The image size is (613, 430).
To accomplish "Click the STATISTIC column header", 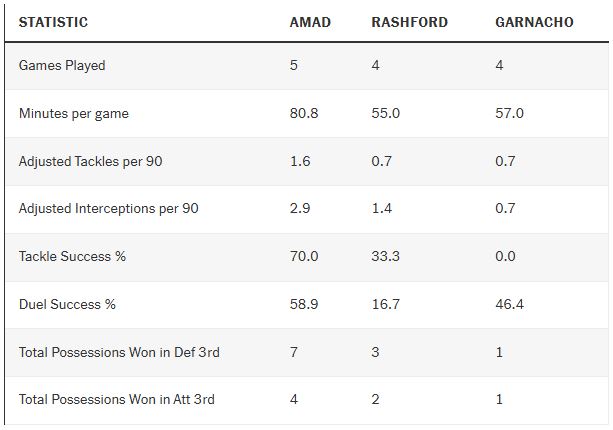I will pyautogui.click(x=53, y=22).
